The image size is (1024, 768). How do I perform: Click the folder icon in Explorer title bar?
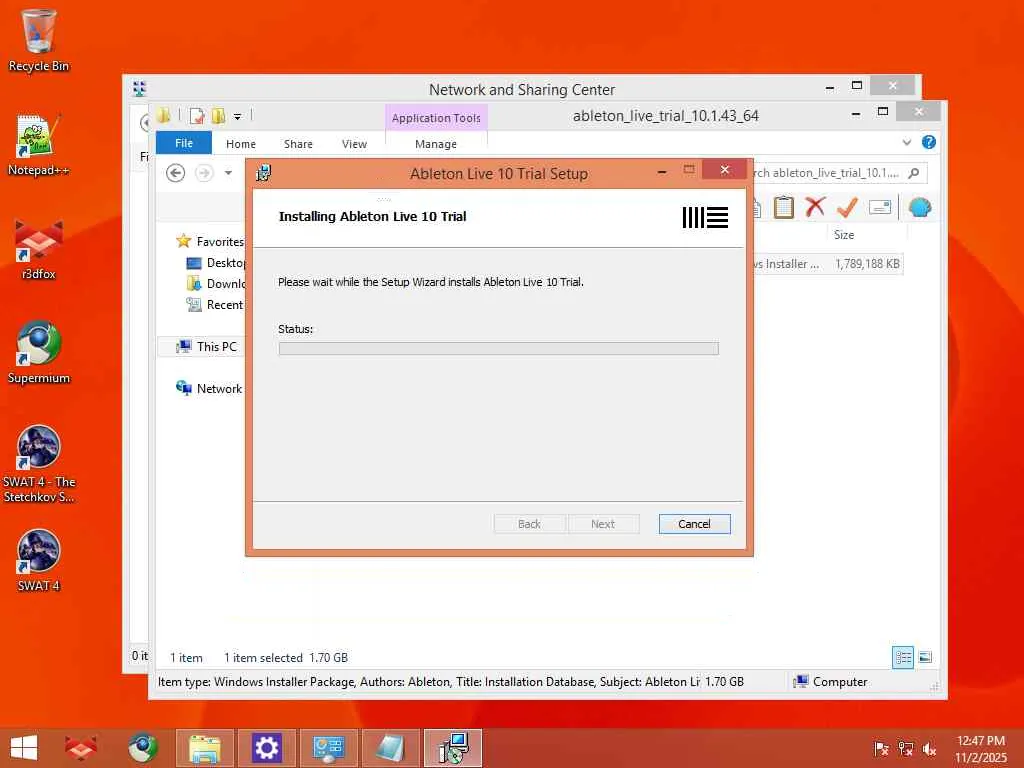tap(163, 116)
